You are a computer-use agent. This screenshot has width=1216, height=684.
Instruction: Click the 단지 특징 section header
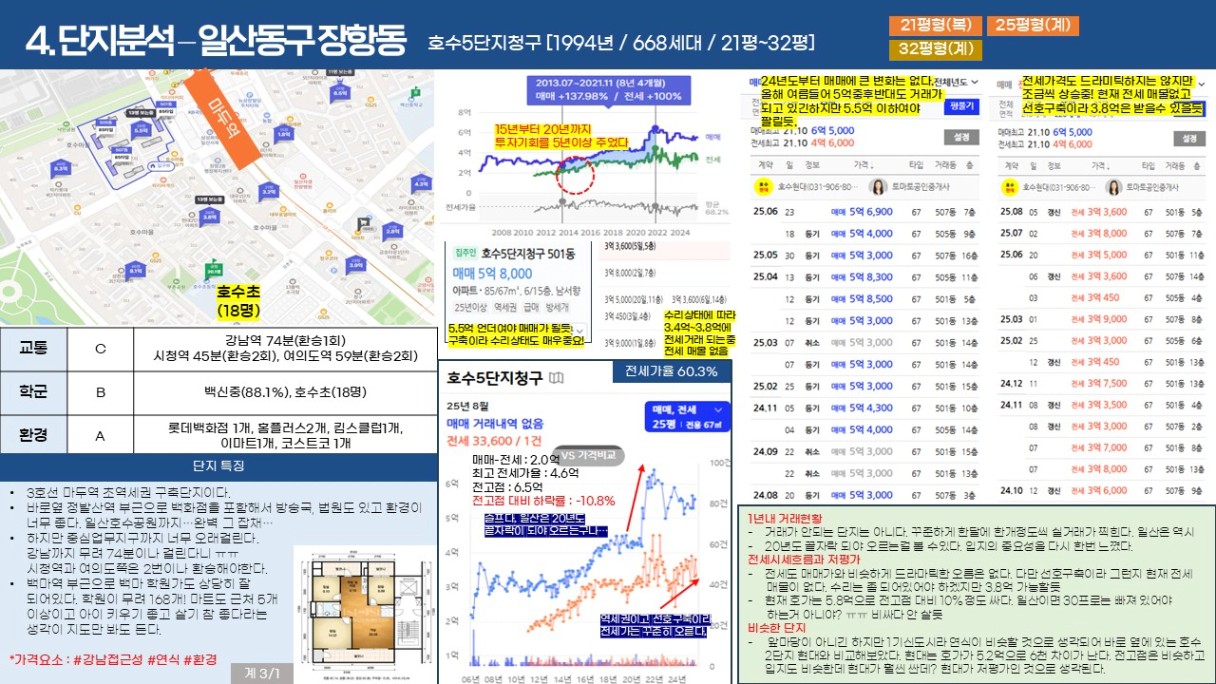(218, 466)
